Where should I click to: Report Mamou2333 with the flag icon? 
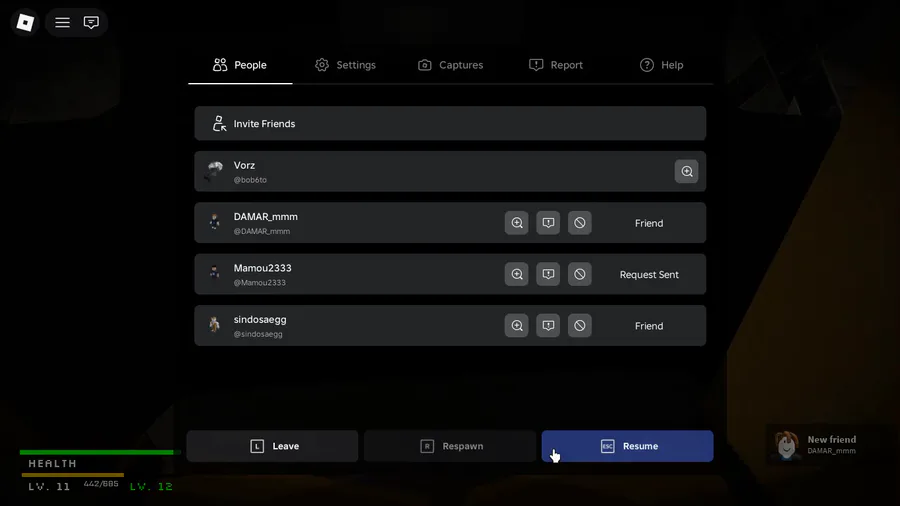click(x=548, y=274)
